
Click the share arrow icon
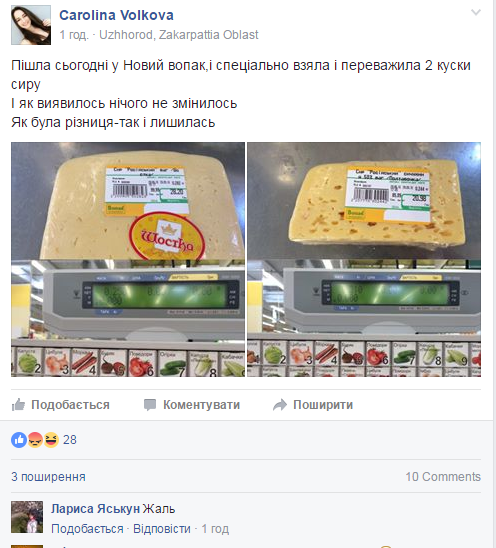pos(280,405)
